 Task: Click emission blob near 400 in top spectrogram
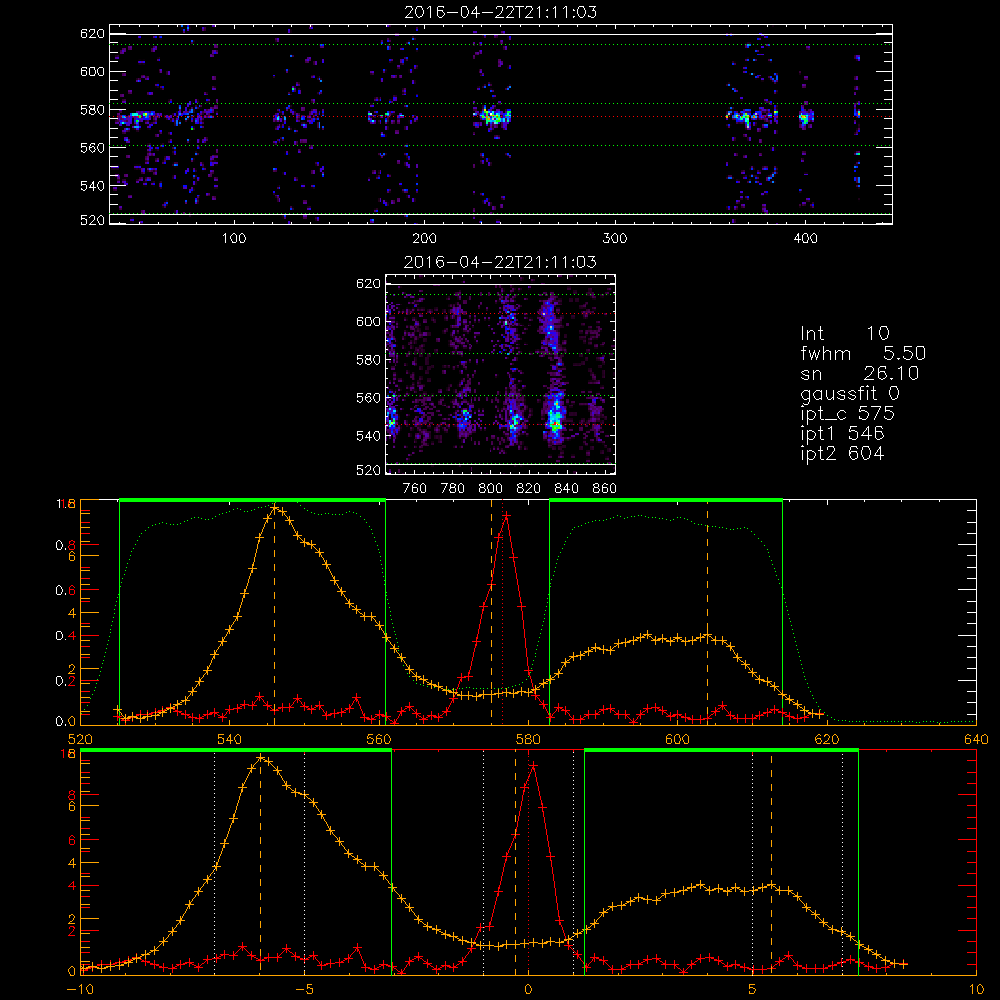[x=806, y=117]
